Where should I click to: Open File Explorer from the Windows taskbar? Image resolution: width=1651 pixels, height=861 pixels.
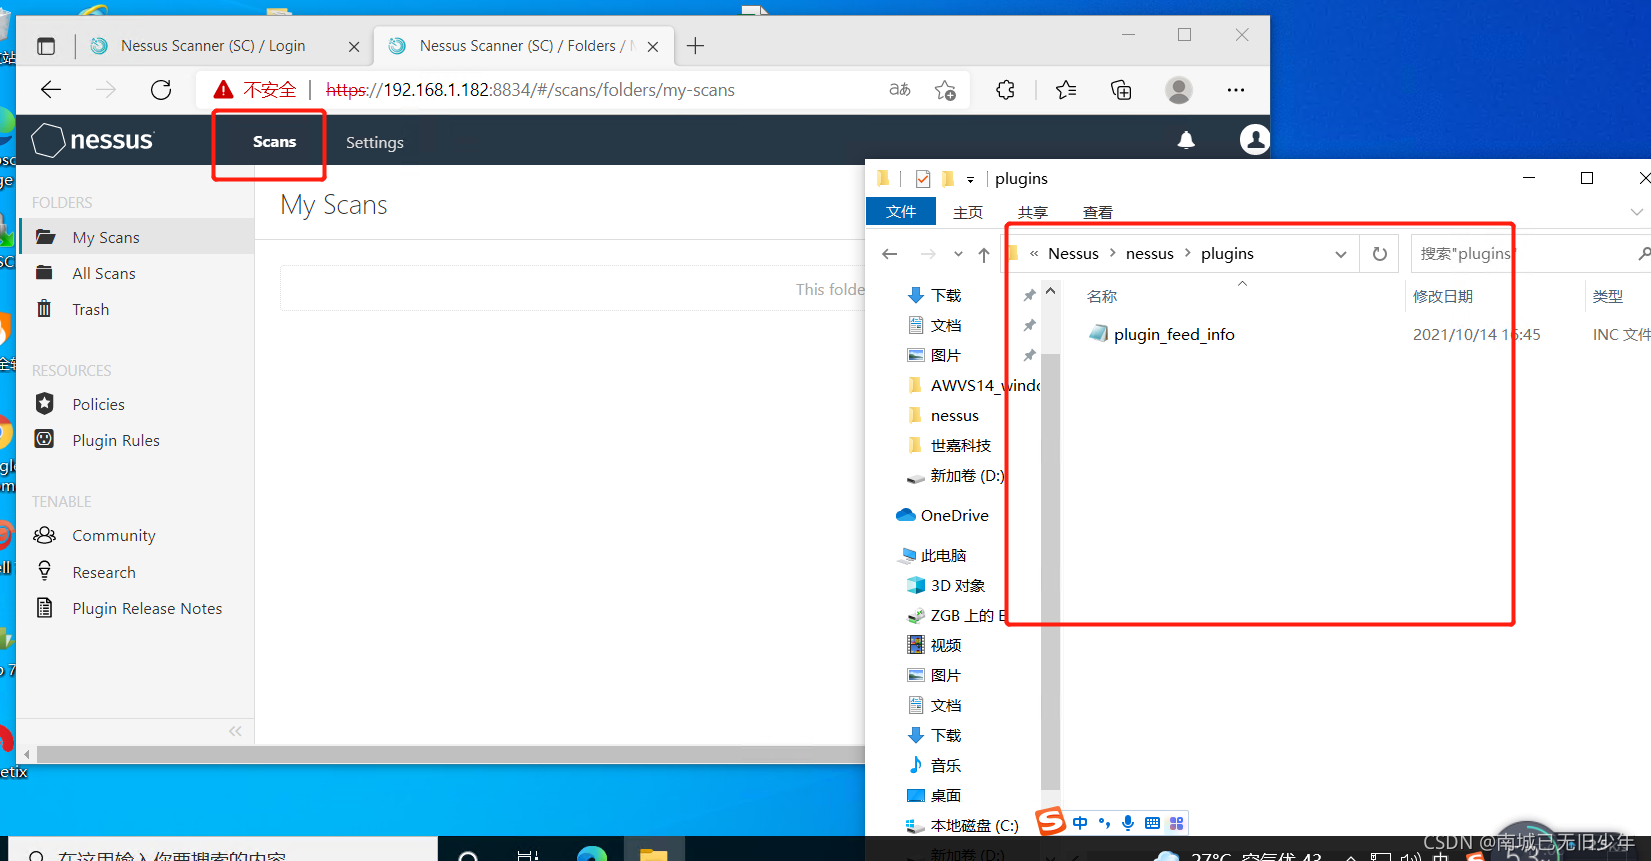653,853
